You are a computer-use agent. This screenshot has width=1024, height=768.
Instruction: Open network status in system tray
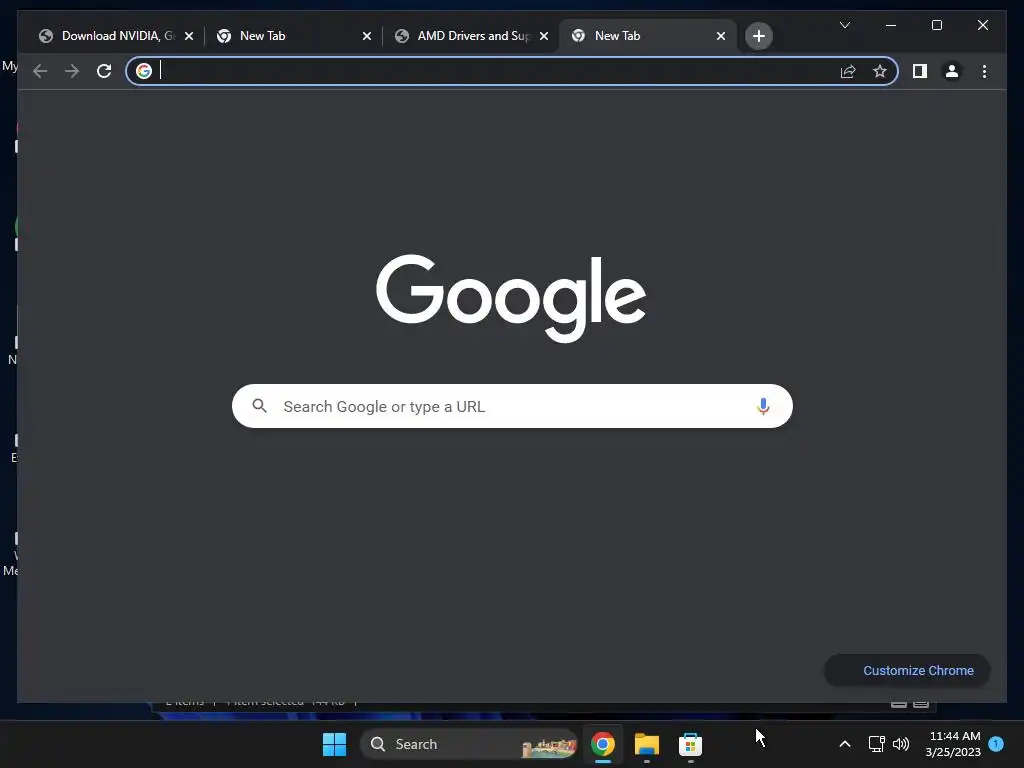(x=876, y=744)
